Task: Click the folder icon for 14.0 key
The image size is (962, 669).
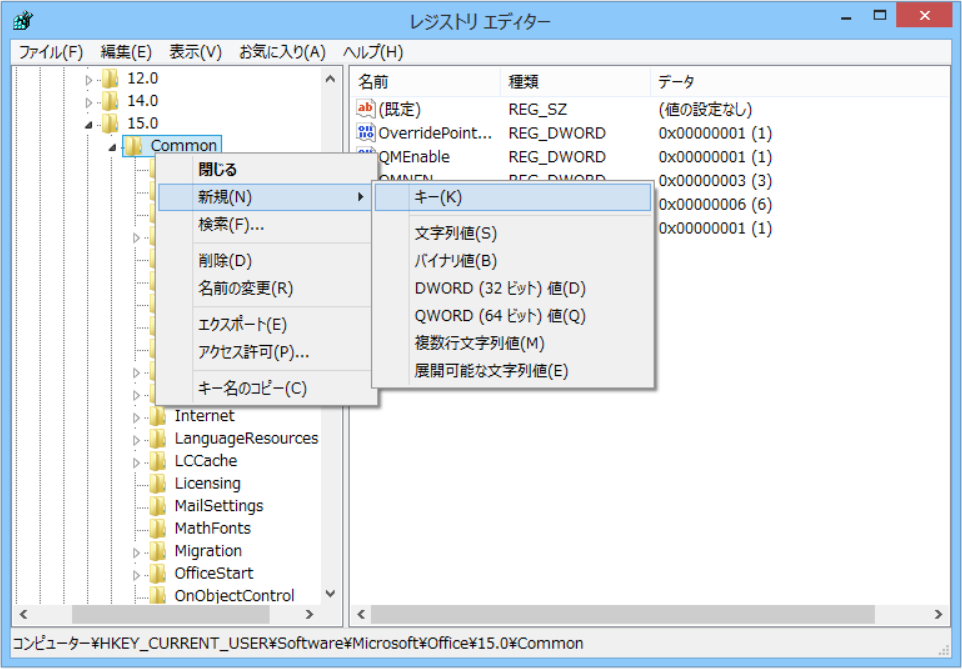Action: 111,101
